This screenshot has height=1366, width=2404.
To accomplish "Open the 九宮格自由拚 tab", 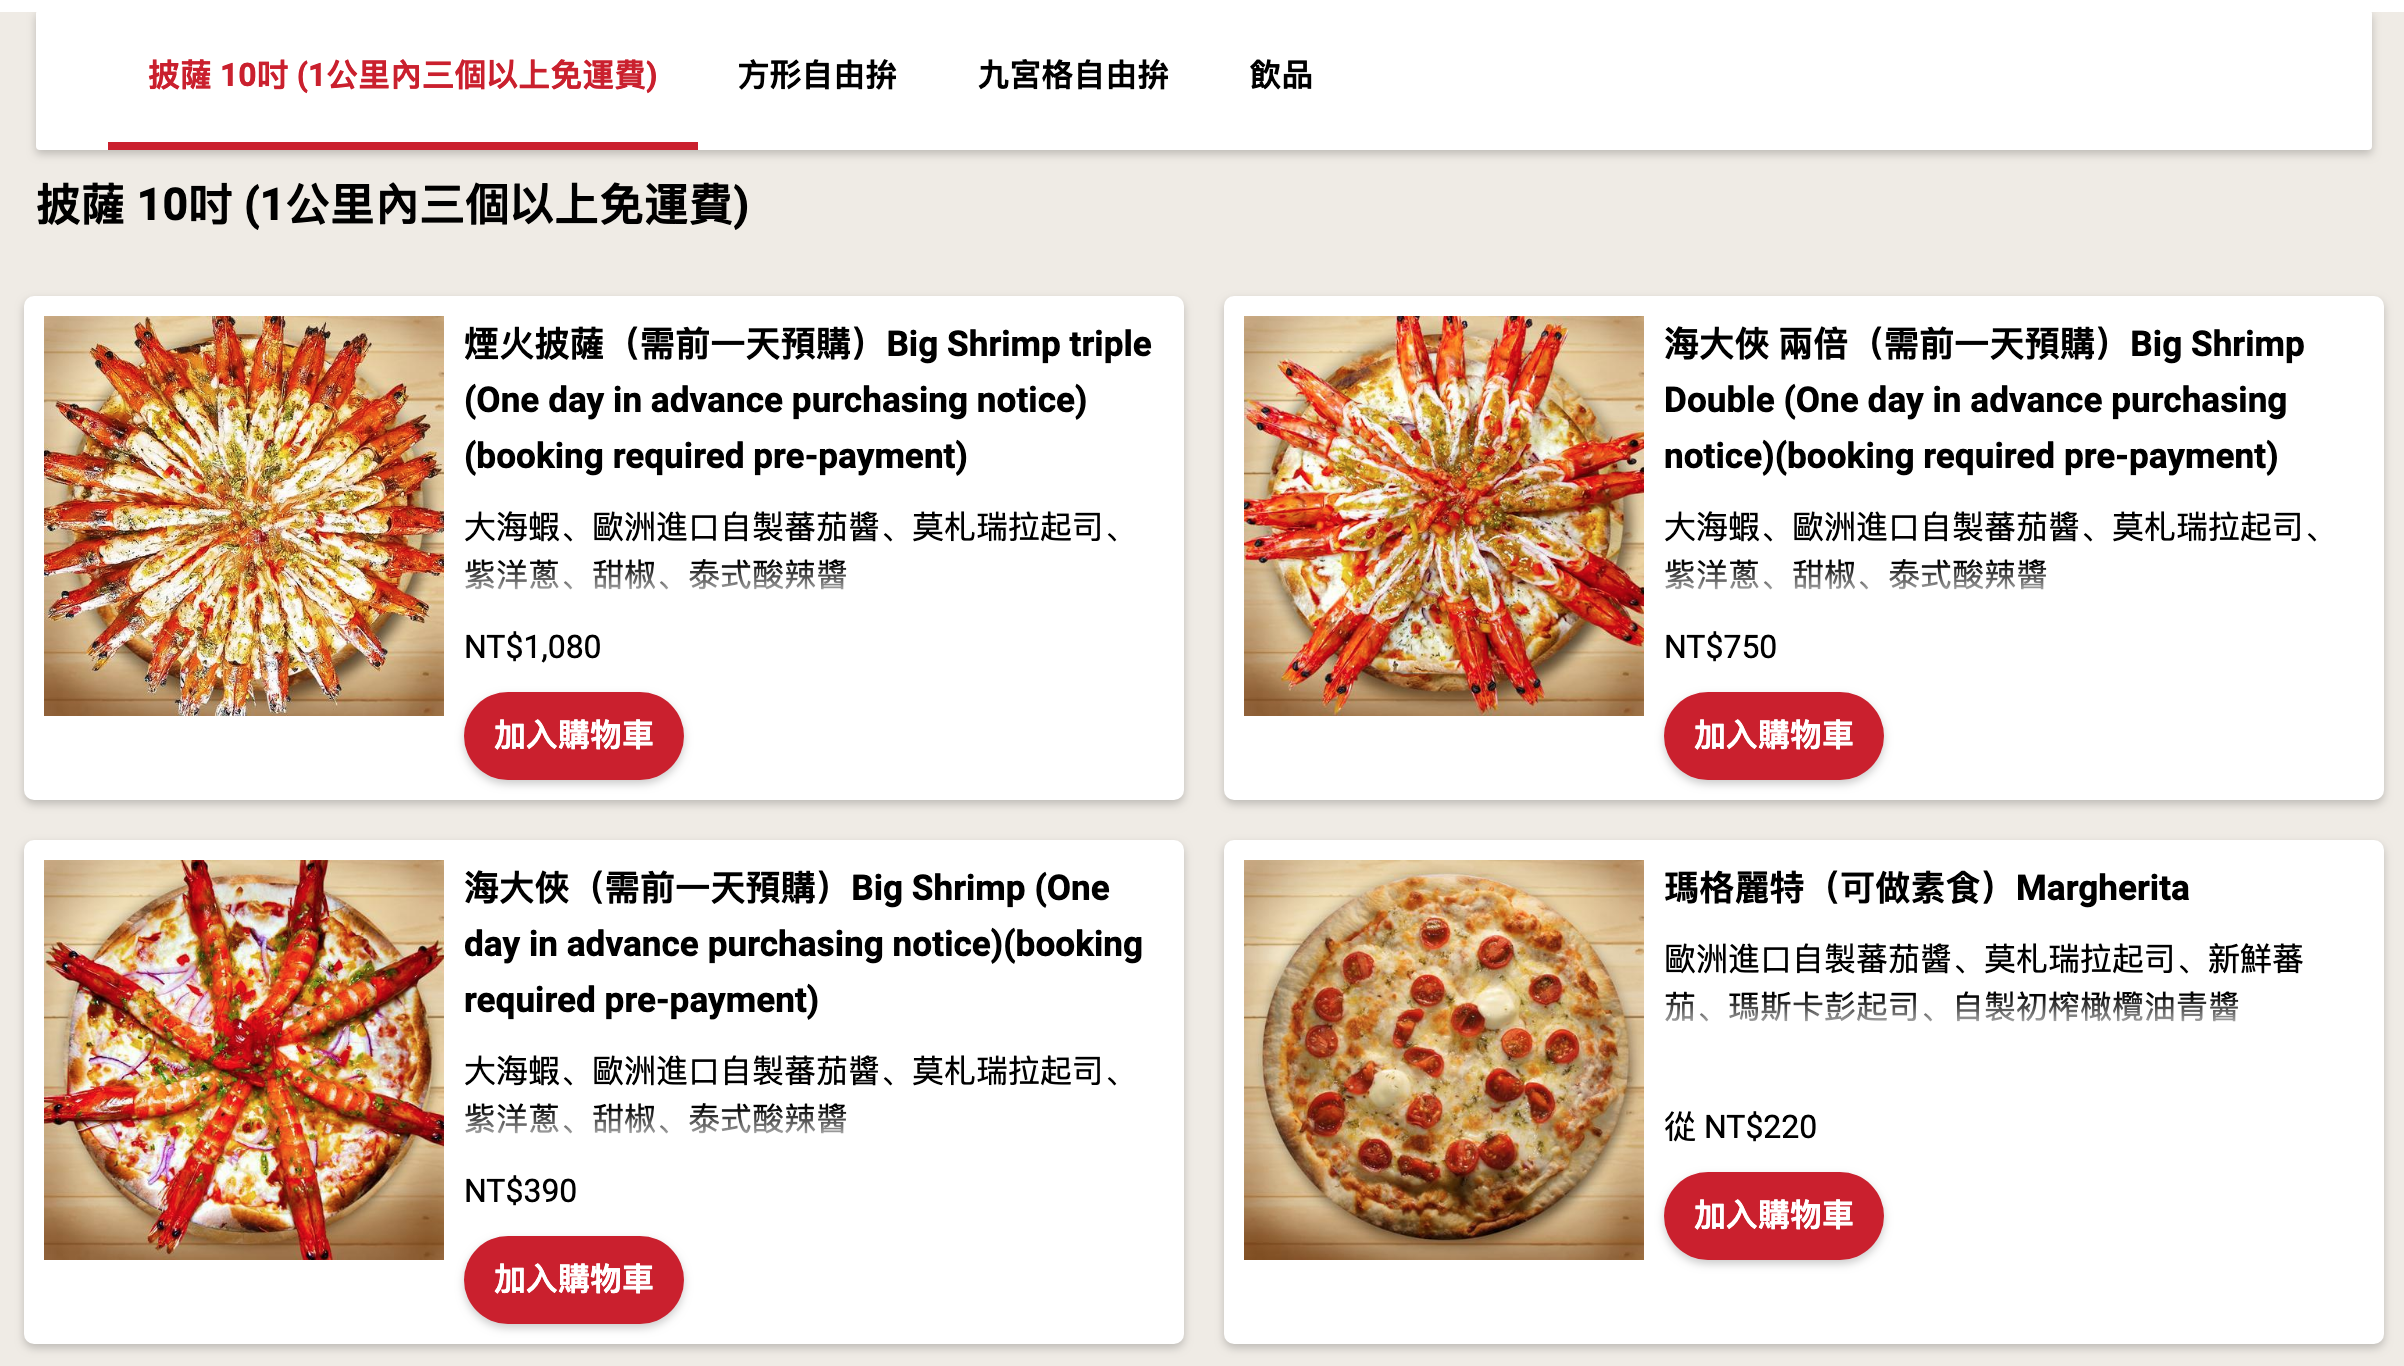I will 1073,75.
